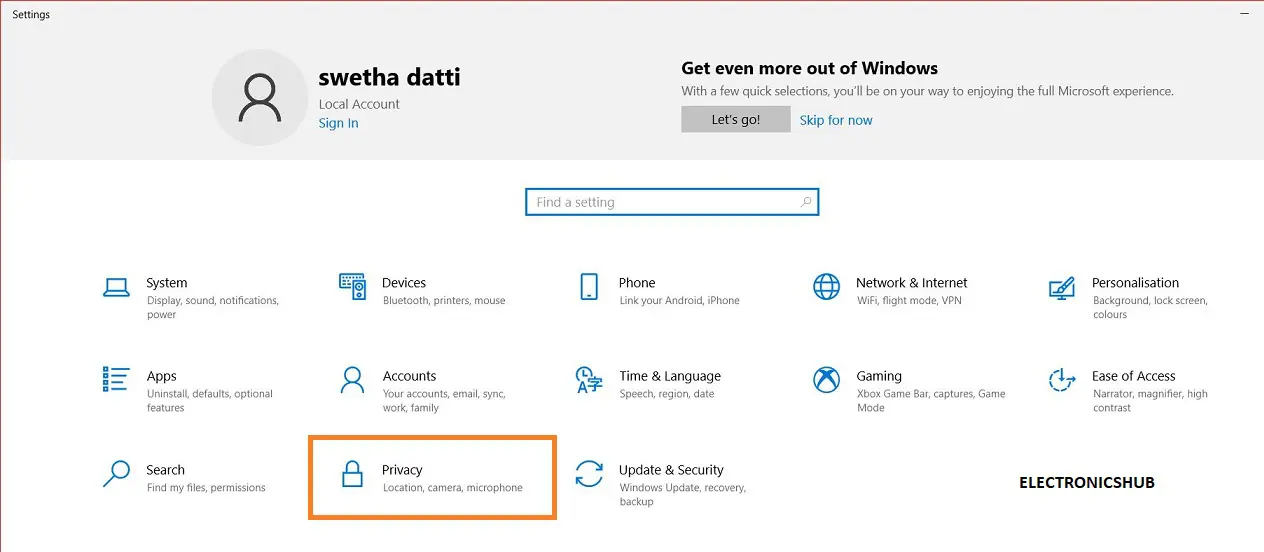Focus the Find a setting search box

click(660, 202)
